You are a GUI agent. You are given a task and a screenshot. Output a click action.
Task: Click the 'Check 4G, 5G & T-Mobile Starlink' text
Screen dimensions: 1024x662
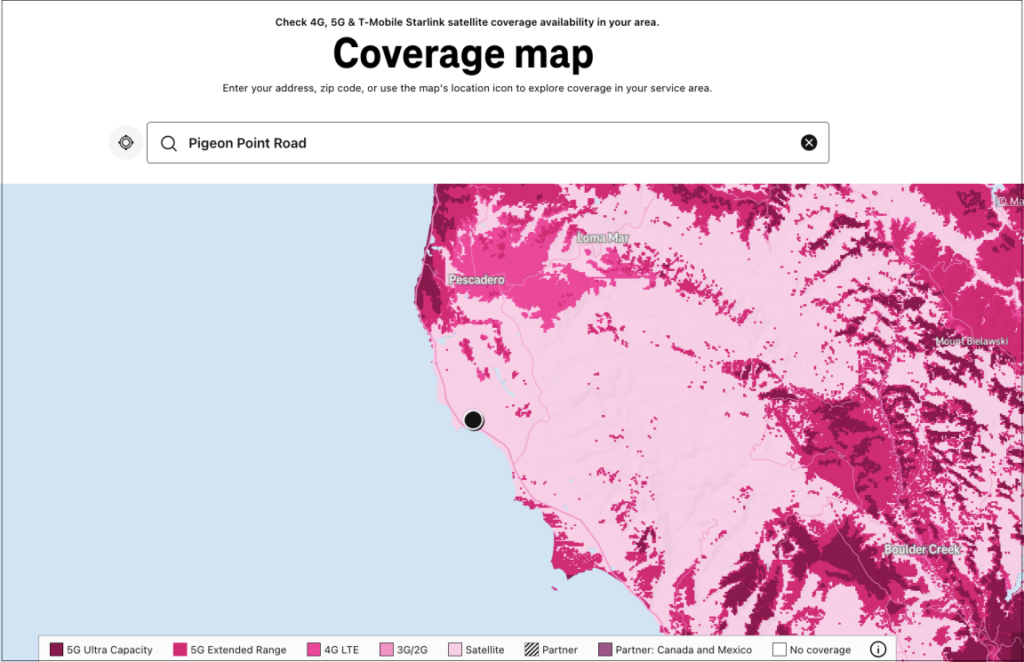[x=467, y=22]
